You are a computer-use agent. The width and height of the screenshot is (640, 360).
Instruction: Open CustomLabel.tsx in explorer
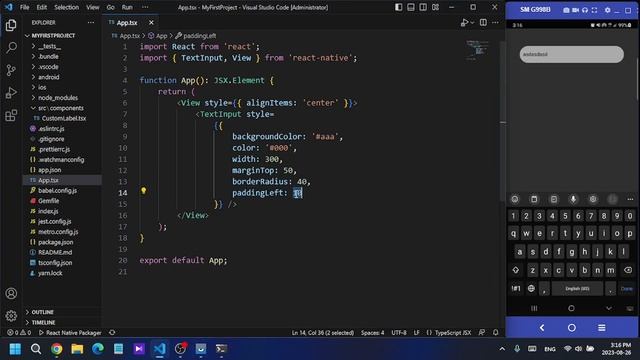click(x=64, y=118)
